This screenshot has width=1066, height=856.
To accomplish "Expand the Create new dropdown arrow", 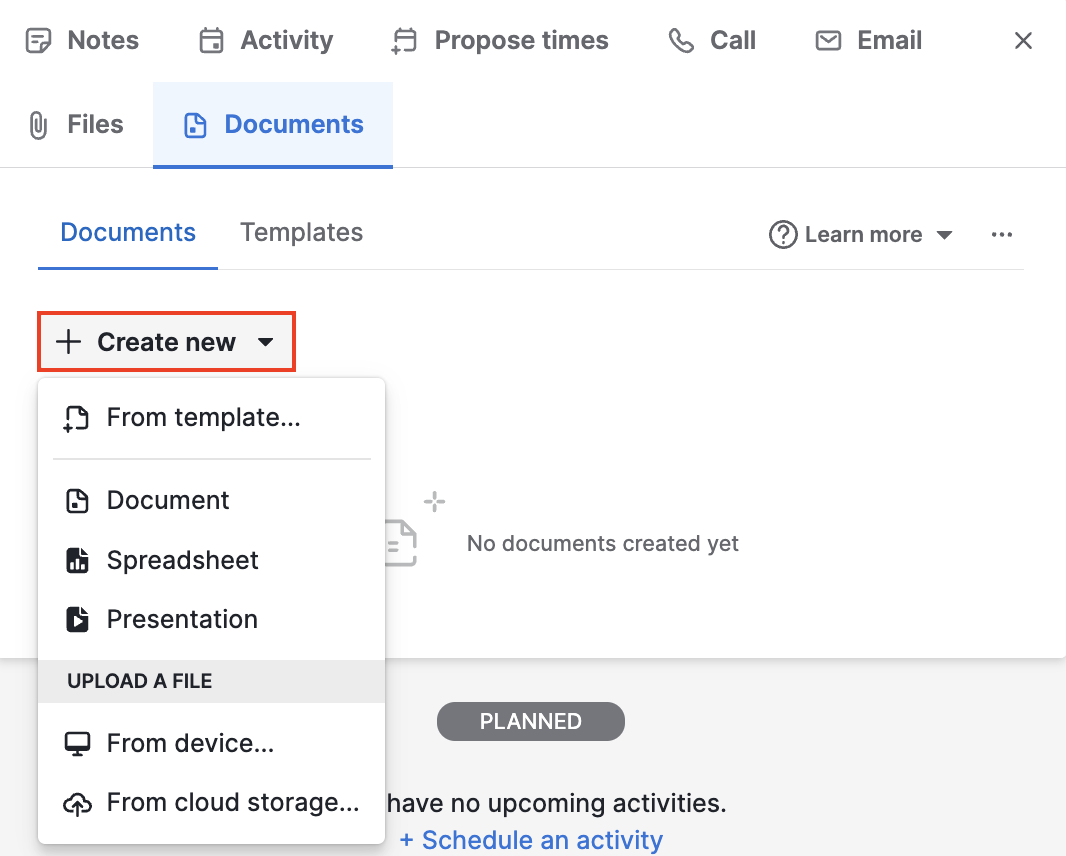I will point(266,341).
